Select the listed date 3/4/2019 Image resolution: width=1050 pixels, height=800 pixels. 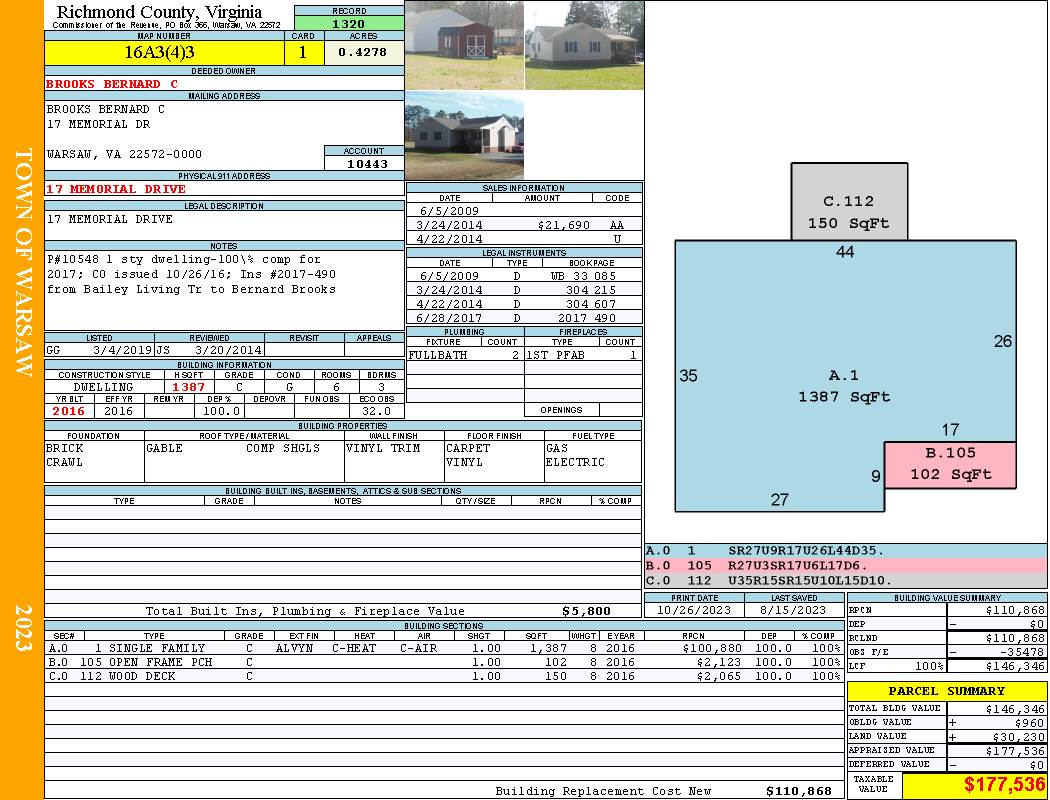pos(123,350)
